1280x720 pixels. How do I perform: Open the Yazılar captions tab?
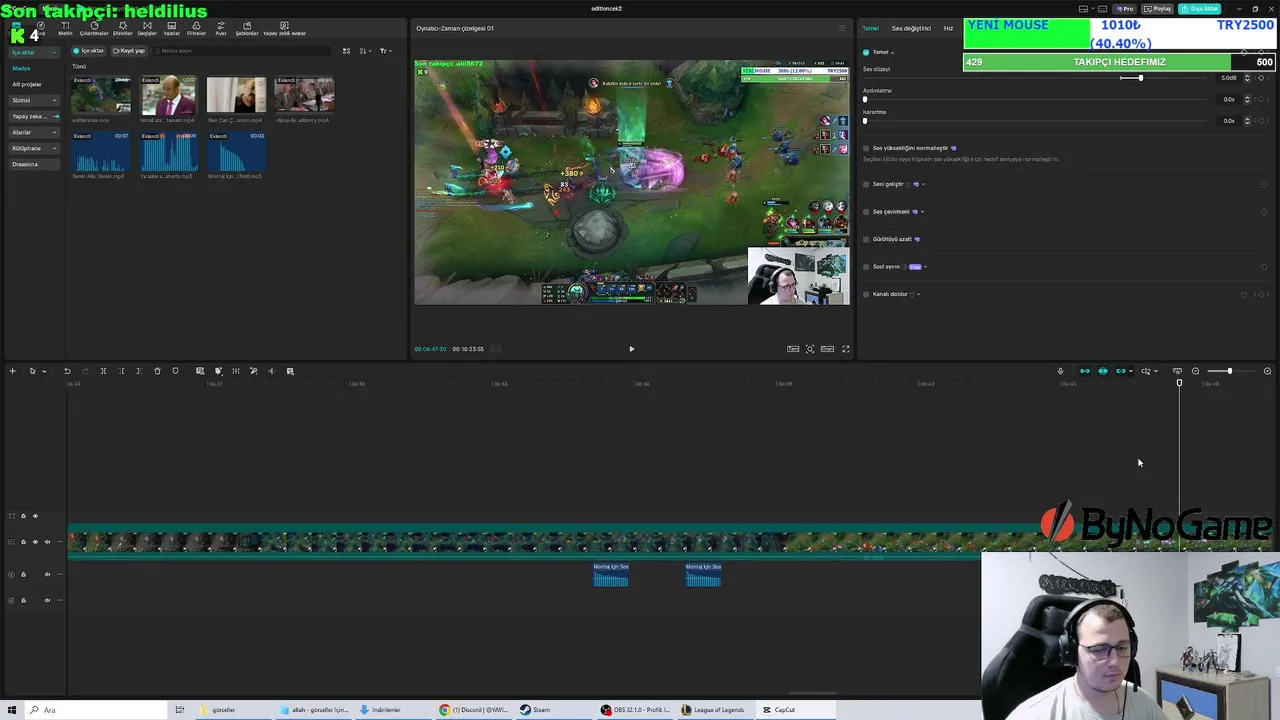[172, 28]
